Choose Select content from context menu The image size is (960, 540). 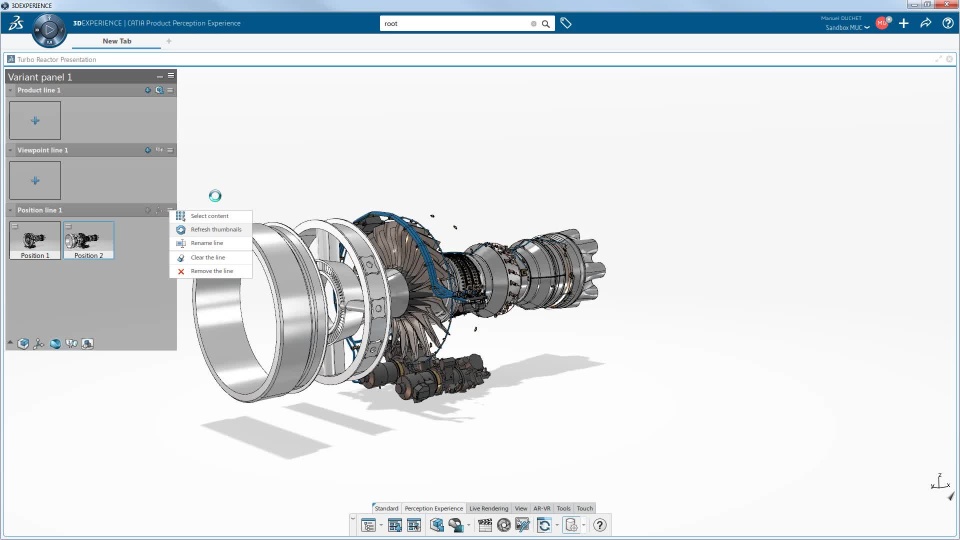click(211, 216)
